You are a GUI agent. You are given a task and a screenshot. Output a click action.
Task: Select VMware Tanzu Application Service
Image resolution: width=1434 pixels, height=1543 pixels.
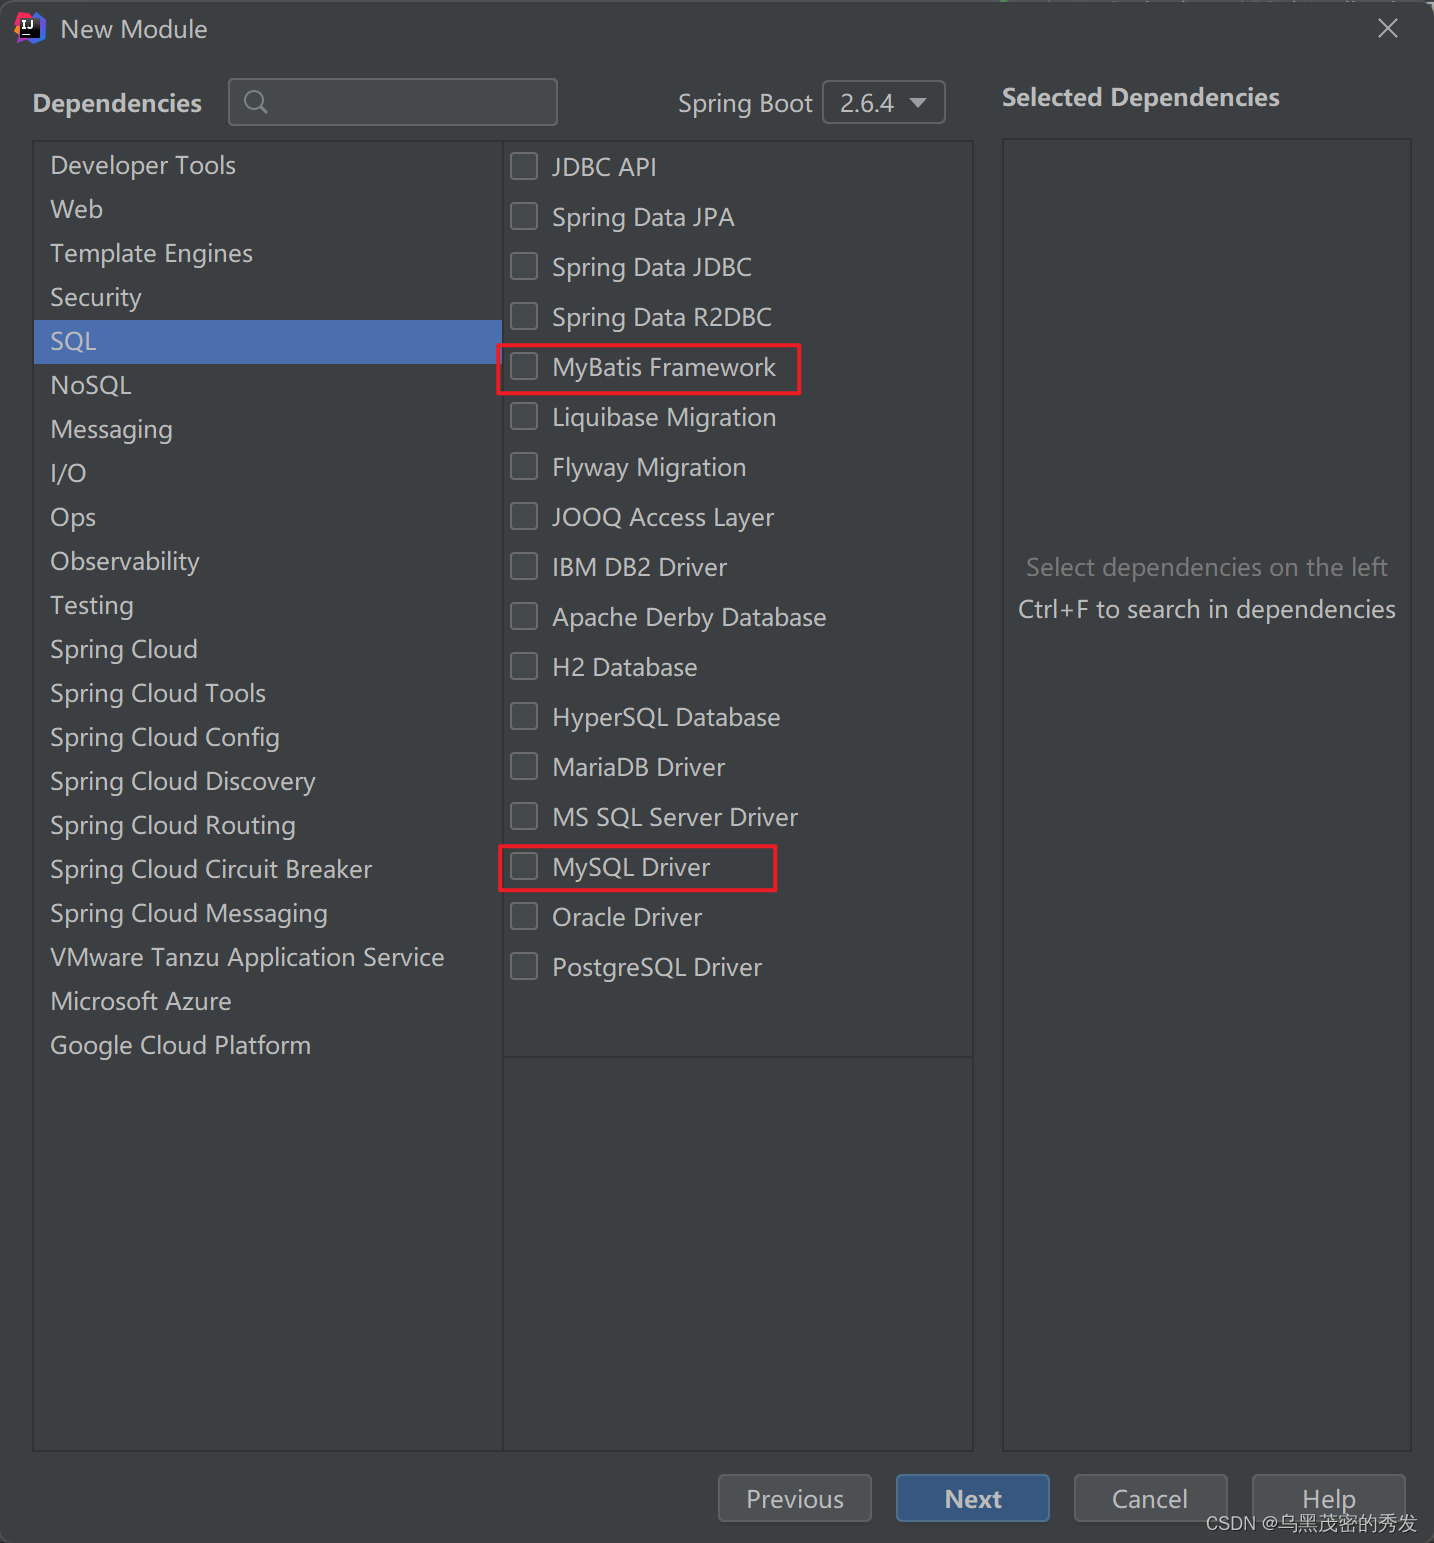268,958
